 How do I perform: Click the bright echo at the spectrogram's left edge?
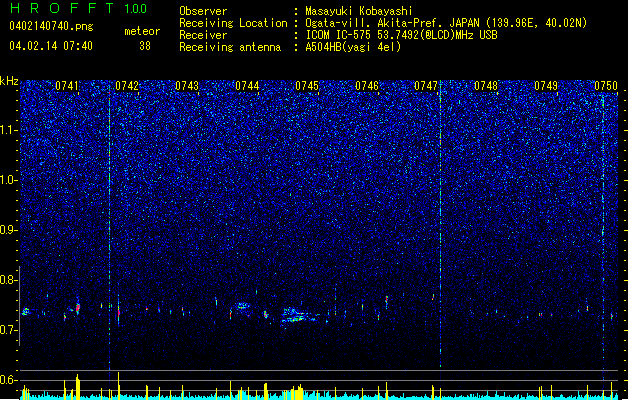click(x=26, y=311)
